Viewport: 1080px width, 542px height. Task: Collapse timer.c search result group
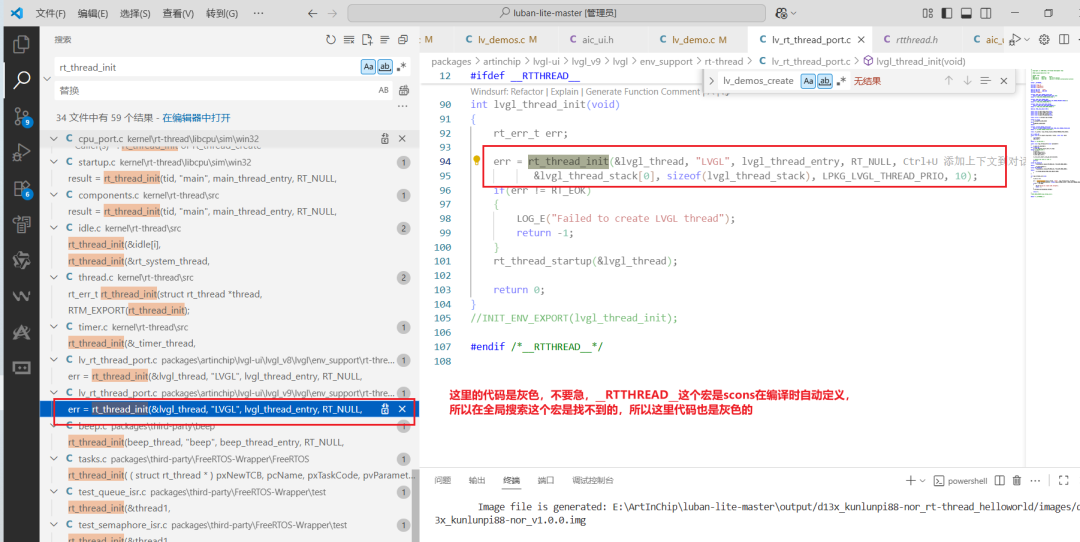point(55,326)
